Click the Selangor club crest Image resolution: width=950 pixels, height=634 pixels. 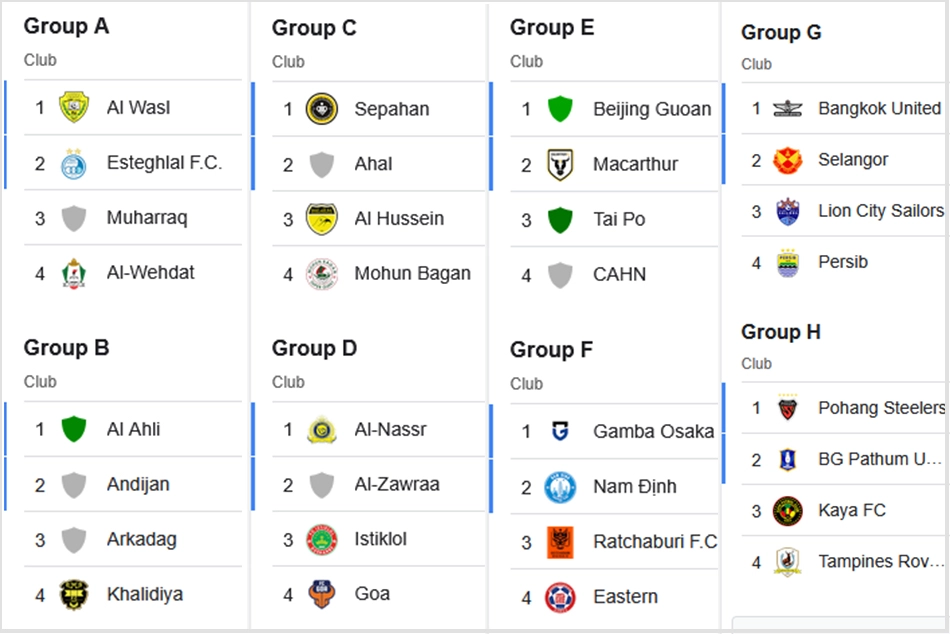point(787,160)
